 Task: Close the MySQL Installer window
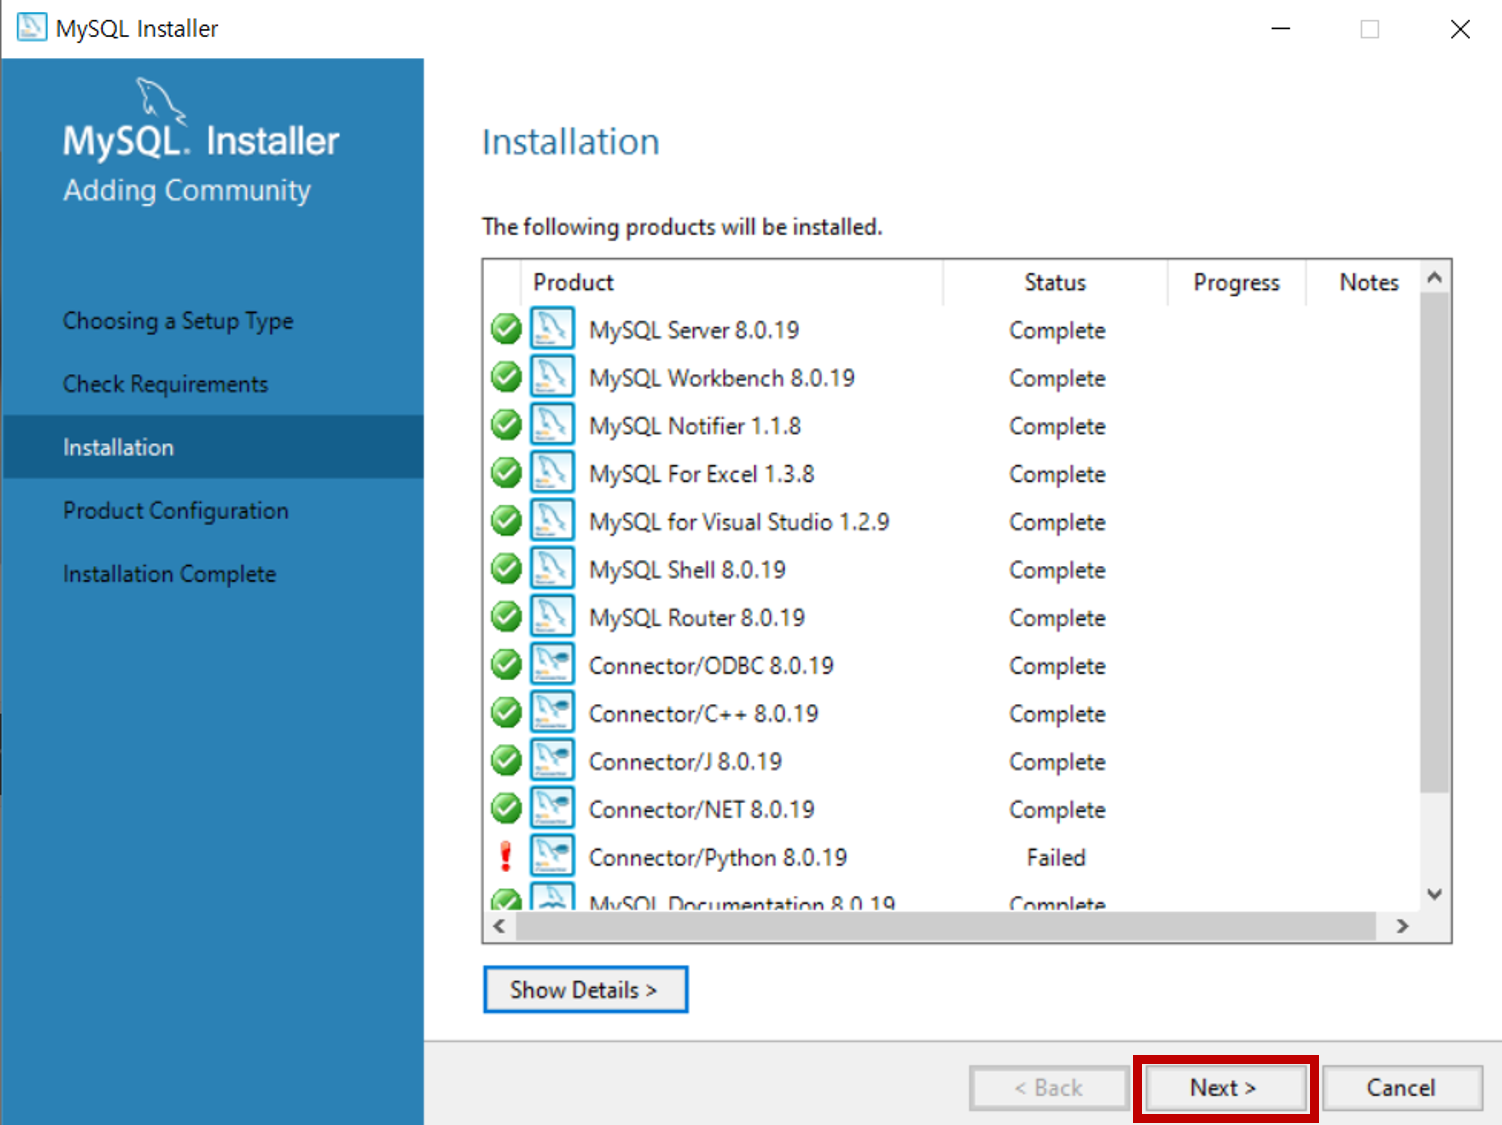click(x=1460, y=29)
